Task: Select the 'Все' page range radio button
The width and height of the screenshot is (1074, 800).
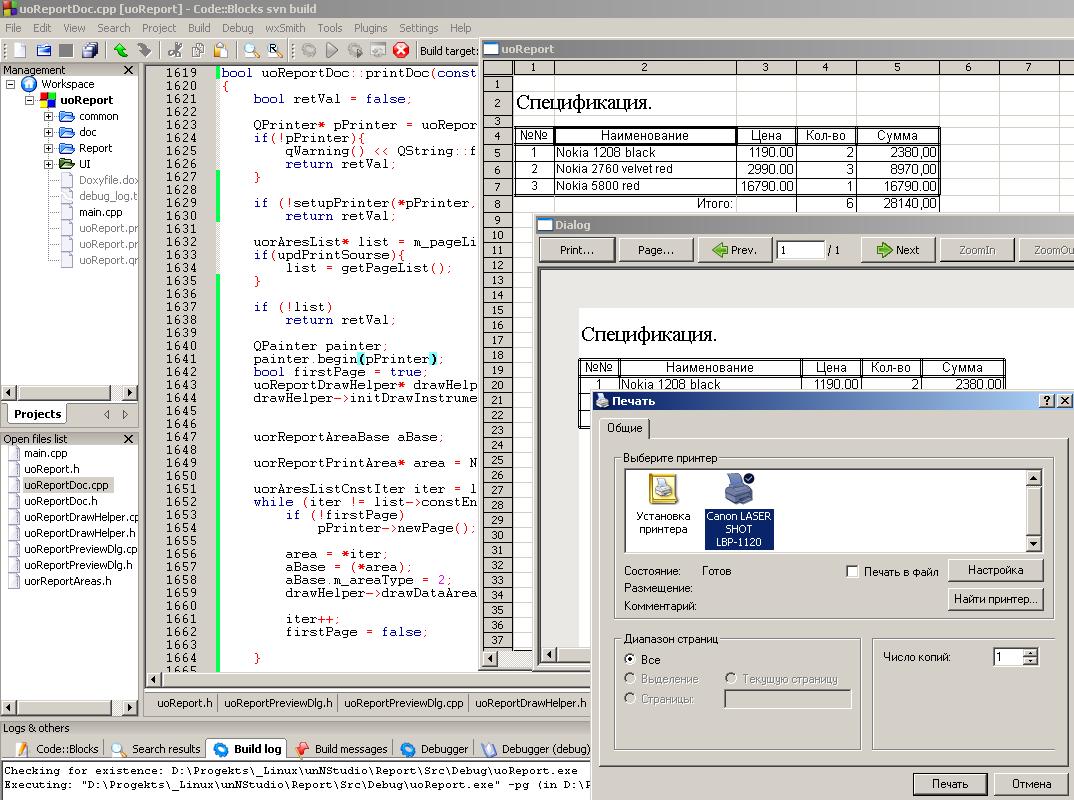Action: [x=630, y=660]
